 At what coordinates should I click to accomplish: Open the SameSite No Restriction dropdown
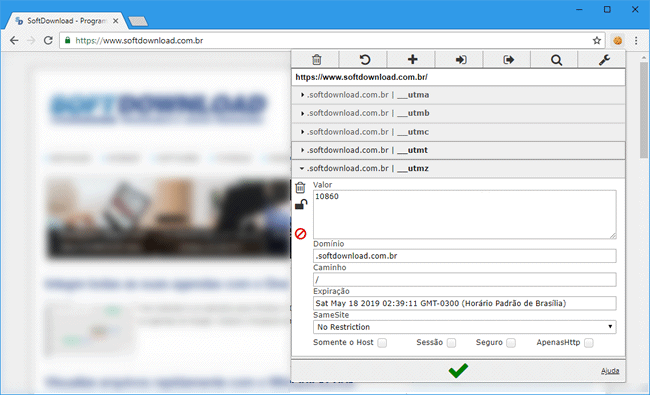[x=464, y=327]
